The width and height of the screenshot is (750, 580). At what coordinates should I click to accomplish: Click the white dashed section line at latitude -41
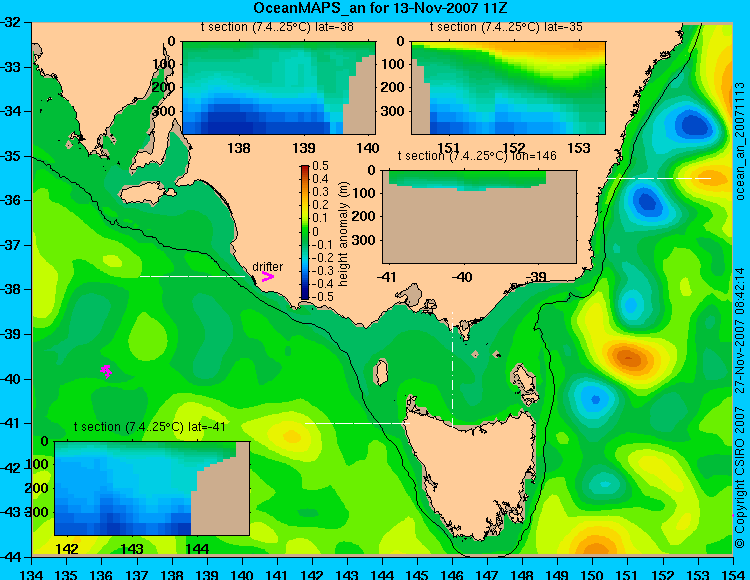click(x=357, y=423)
